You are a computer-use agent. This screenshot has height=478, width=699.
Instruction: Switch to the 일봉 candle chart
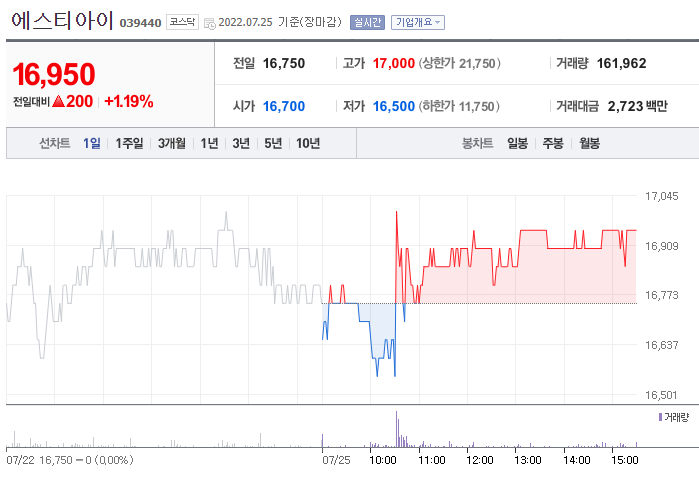click(518, 143)
